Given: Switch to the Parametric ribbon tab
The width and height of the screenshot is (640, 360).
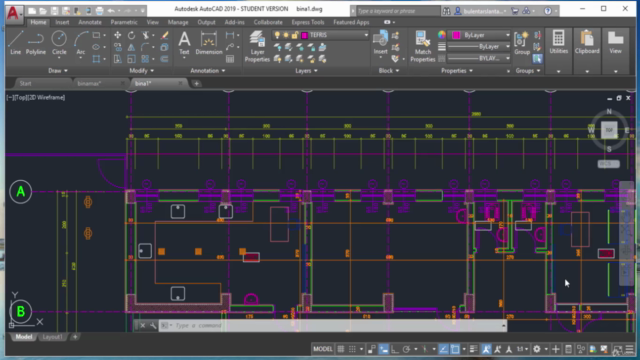Looking at the screenshot, I should pyautogui.click(x=124, y=22).
